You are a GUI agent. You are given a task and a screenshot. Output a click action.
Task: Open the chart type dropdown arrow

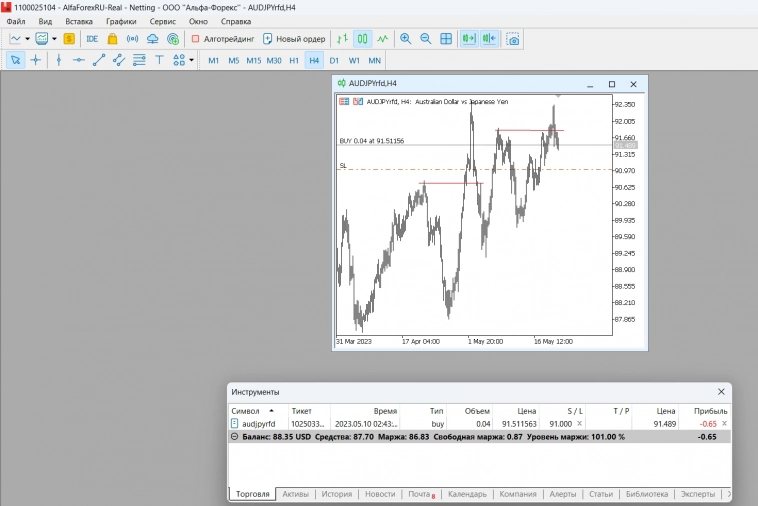point(27,39)
